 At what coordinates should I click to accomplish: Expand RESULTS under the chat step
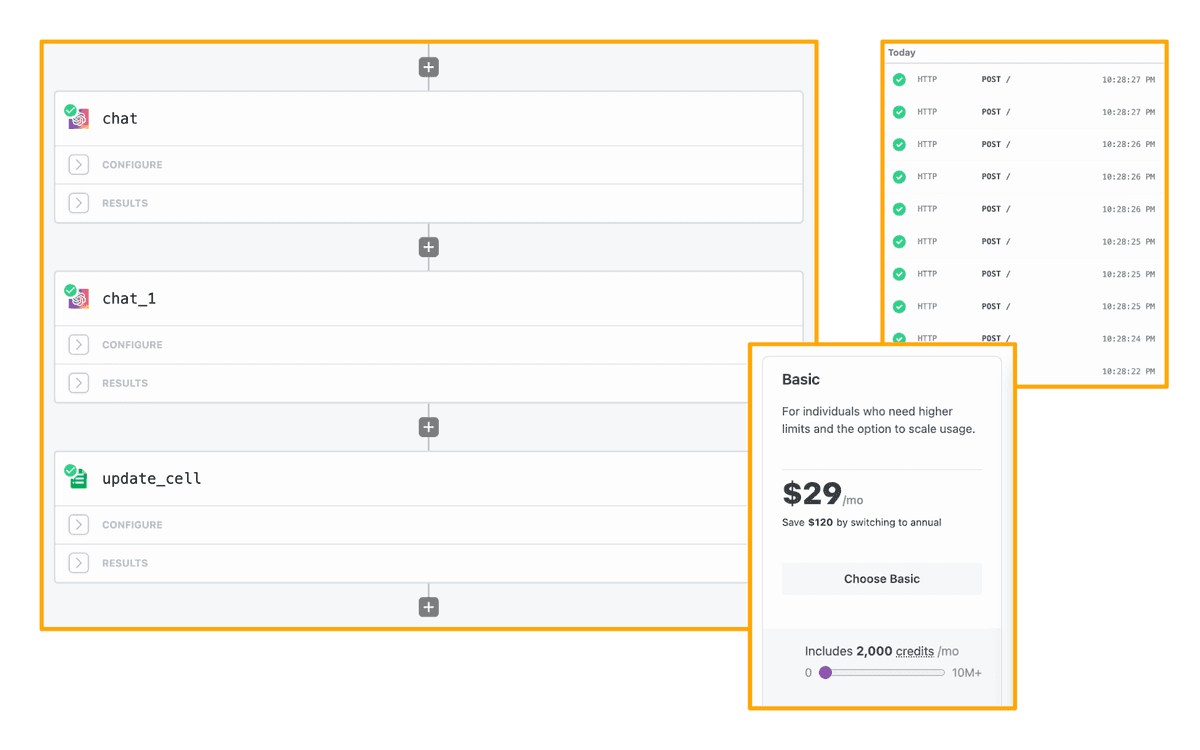pos(79,203)
